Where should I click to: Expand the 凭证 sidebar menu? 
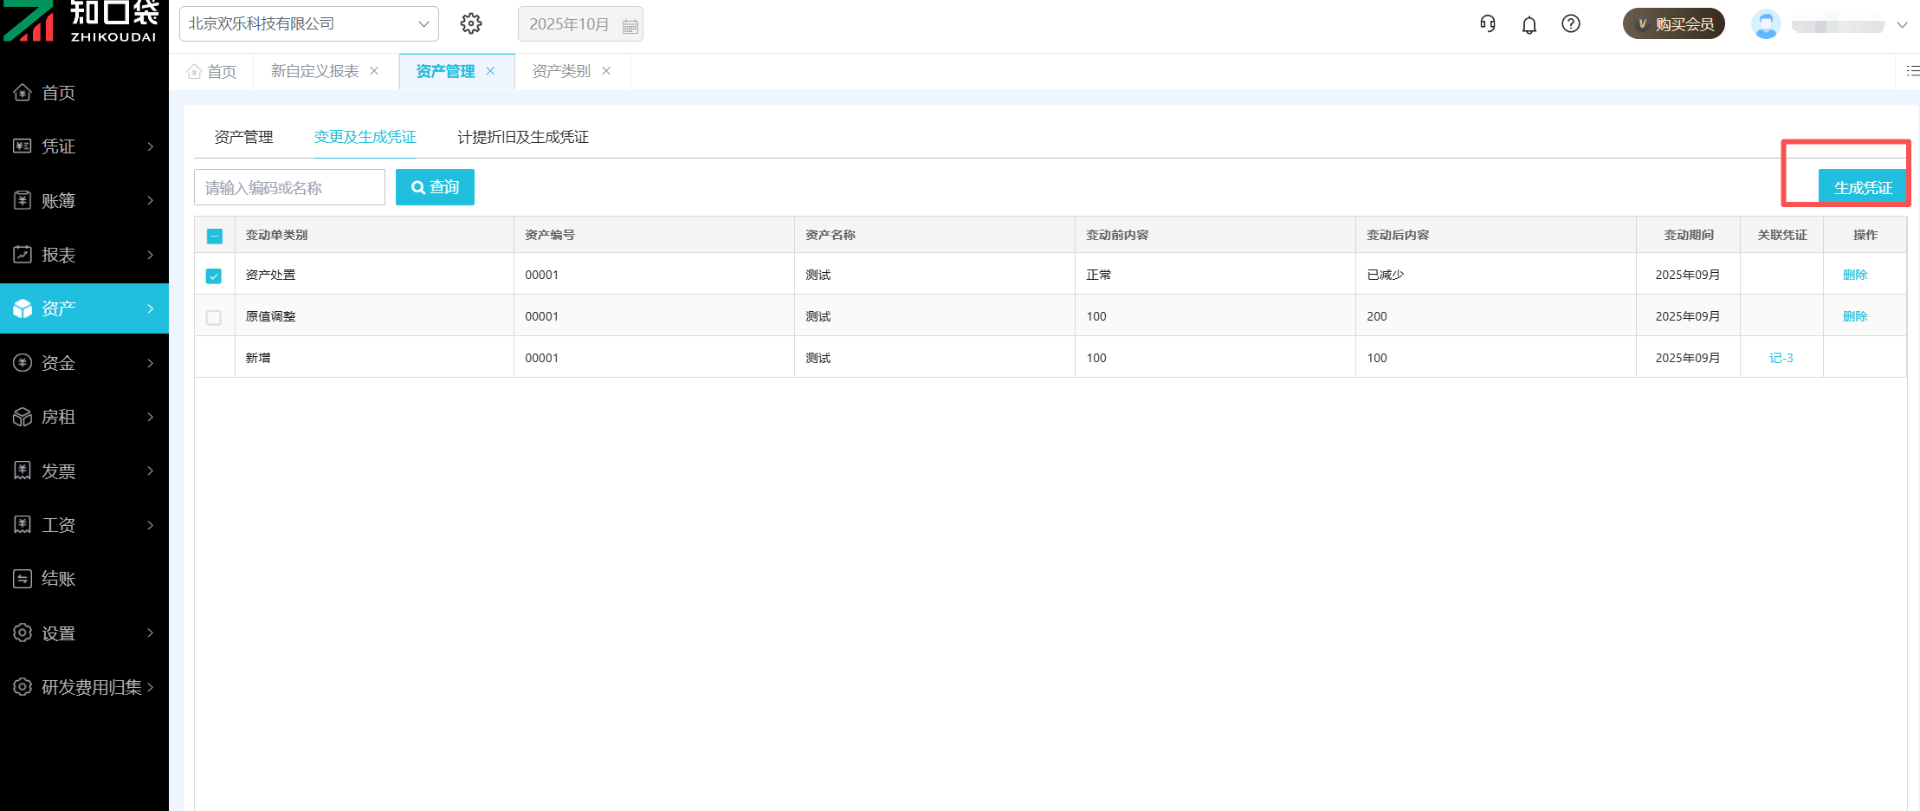[84, 146]
